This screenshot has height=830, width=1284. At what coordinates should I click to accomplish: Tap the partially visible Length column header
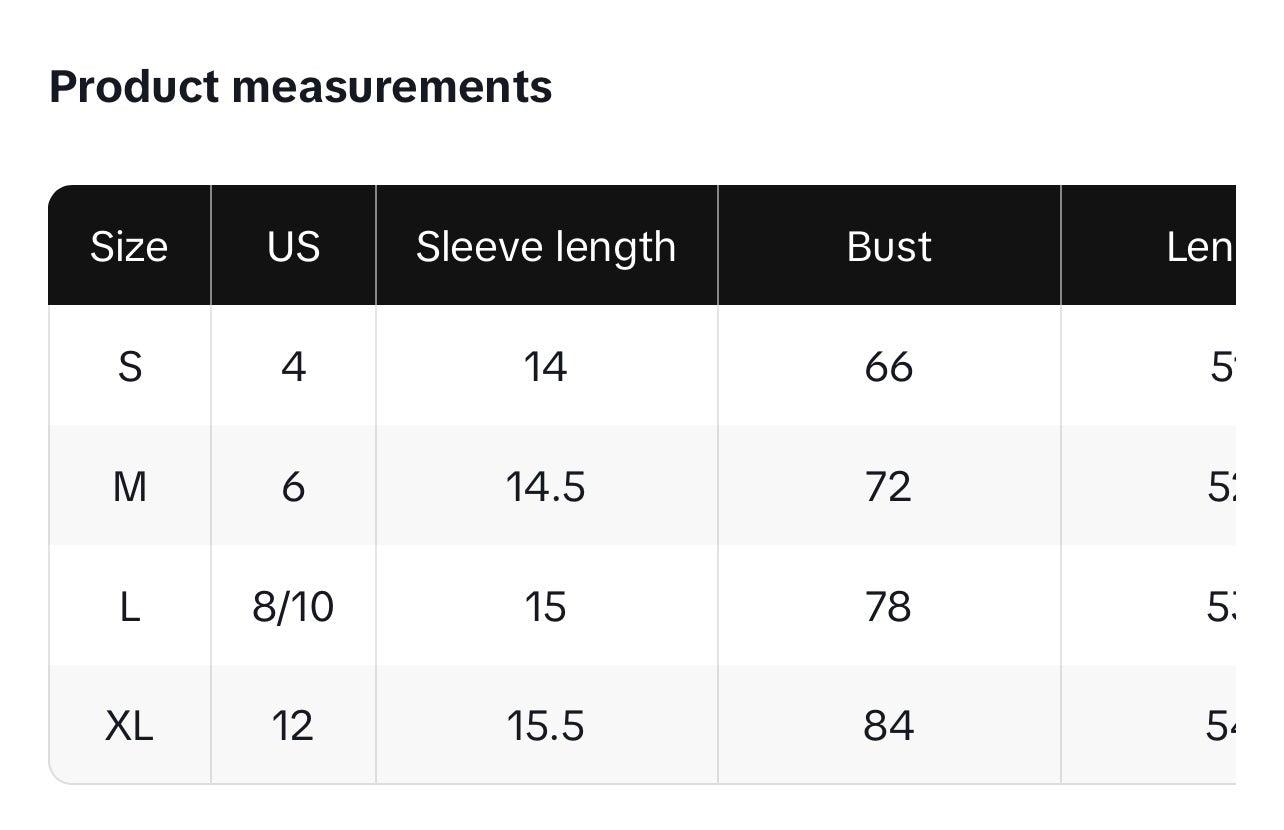1198,247
